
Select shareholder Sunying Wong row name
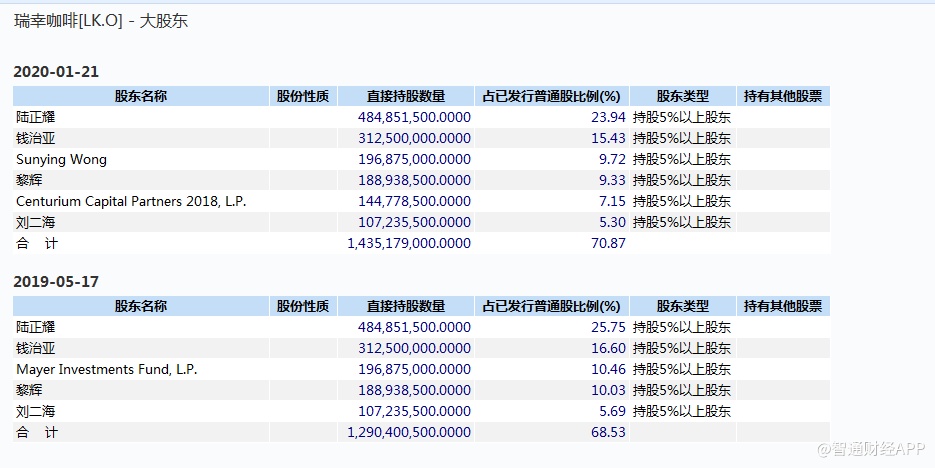pyautogui.click(x=61, y=159)
